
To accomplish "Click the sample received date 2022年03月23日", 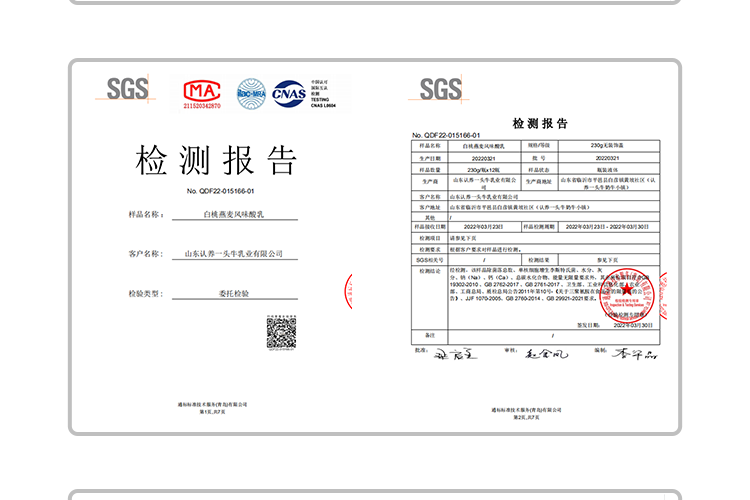I will [484, 227].
